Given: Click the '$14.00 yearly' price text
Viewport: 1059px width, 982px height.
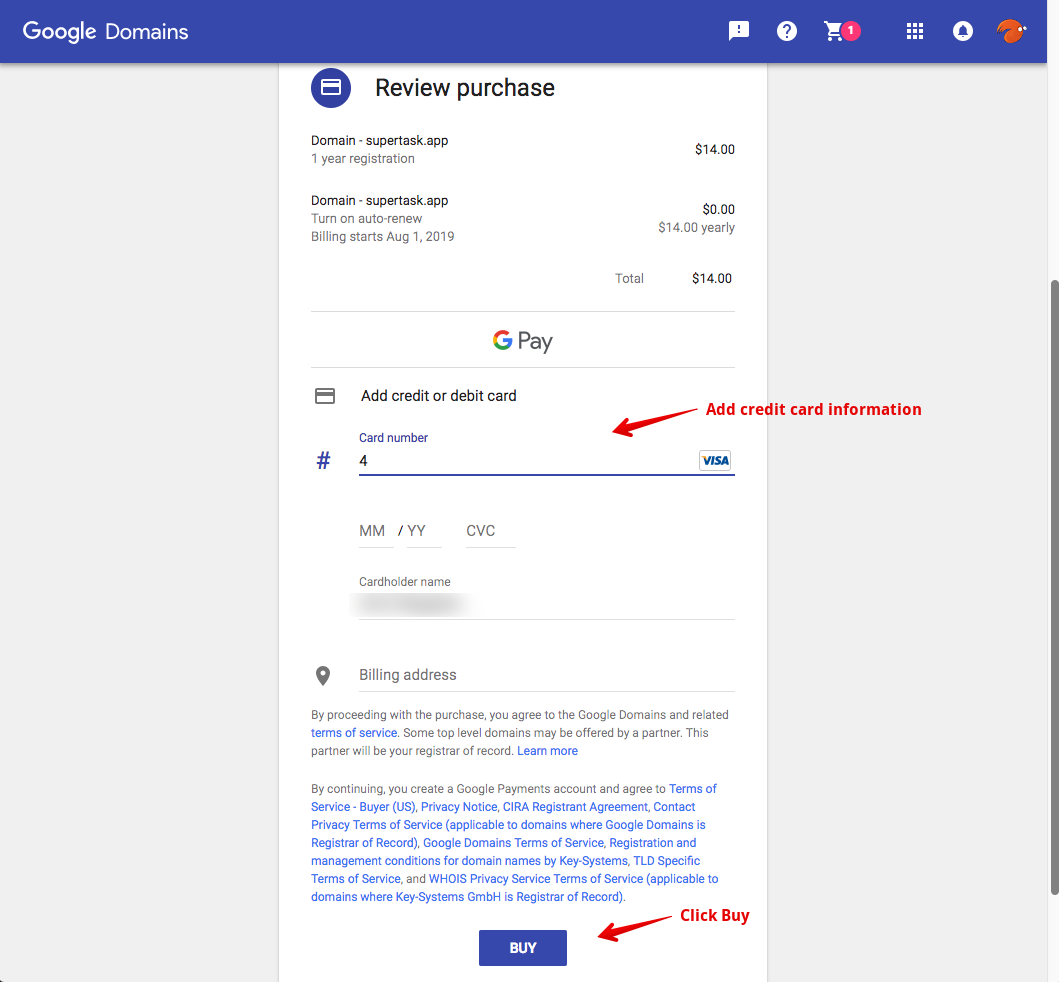Looking at the screenshot, I should 696,228.
